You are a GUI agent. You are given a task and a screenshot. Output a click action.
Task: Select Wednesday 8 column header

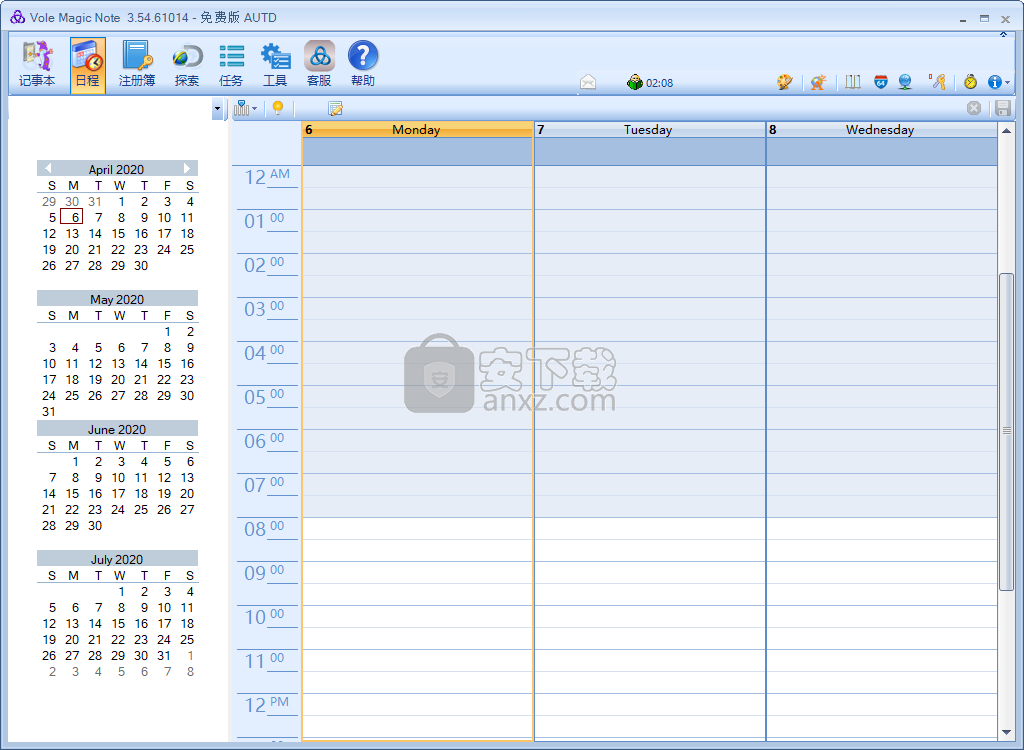(x=882, y=129)
